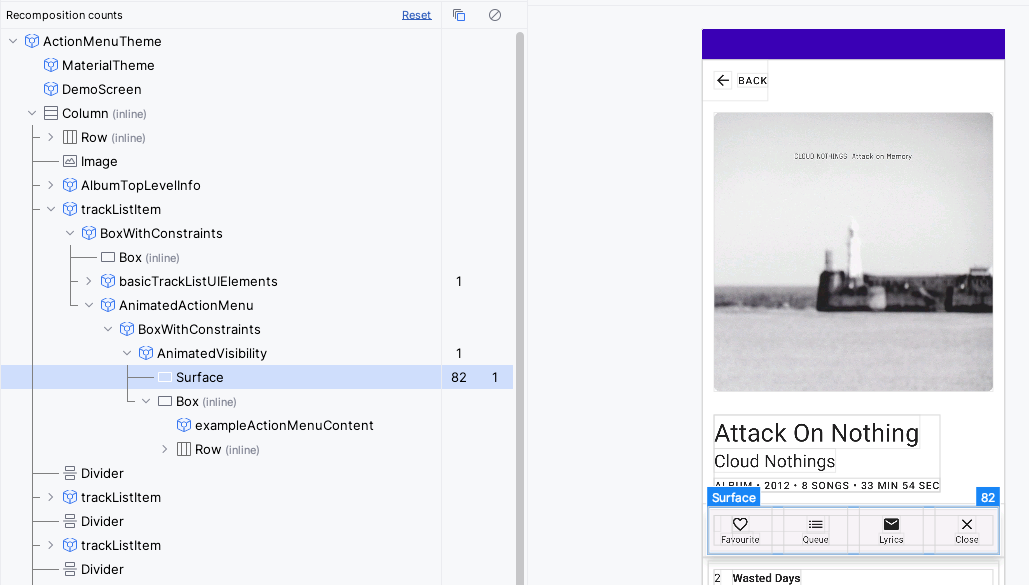Expand the Row (inline) under exampleActionMenuContent
Screen dimensions: 1029x585
coord(165,449)
